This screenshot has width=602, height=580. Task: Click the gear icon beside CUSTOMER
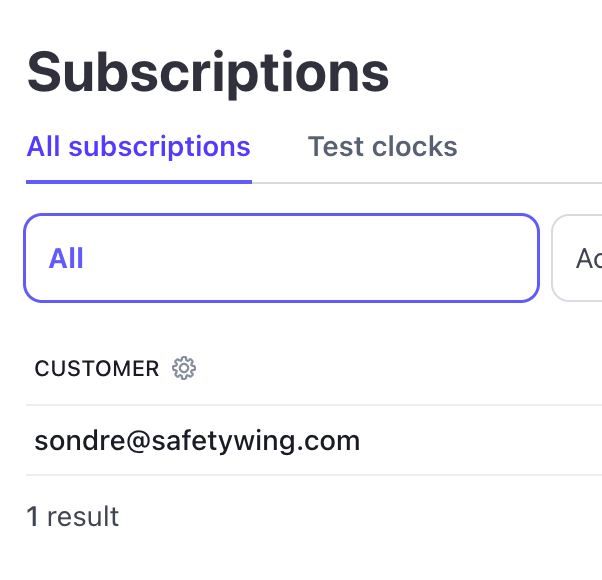[184, 369]
